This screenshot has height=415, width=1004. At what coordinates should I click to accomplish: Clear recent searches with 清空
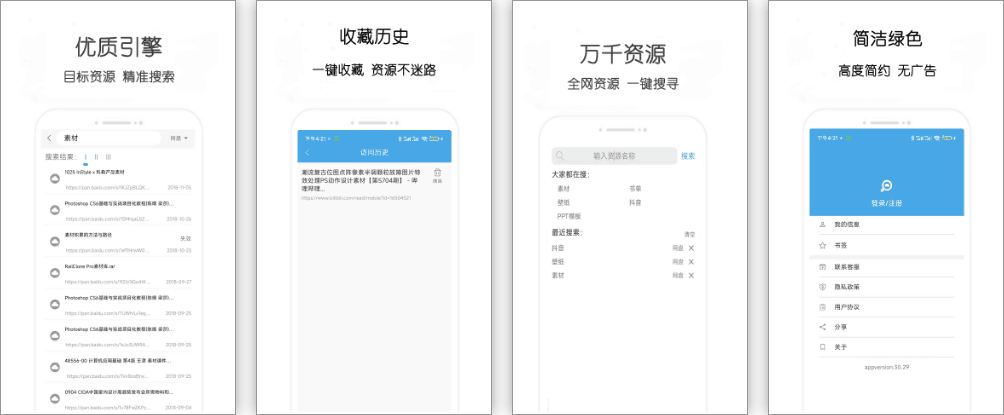(689, 235)
